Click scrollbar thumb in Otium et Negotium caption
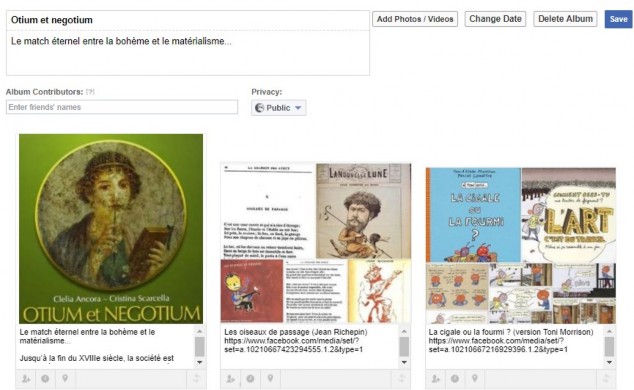This screenshot has width=634, height=390. 200,347
